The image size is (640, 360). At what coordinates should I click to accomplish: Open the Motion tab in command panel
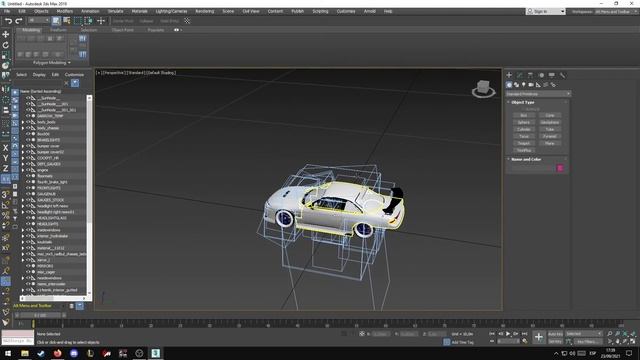coord(541,75)
